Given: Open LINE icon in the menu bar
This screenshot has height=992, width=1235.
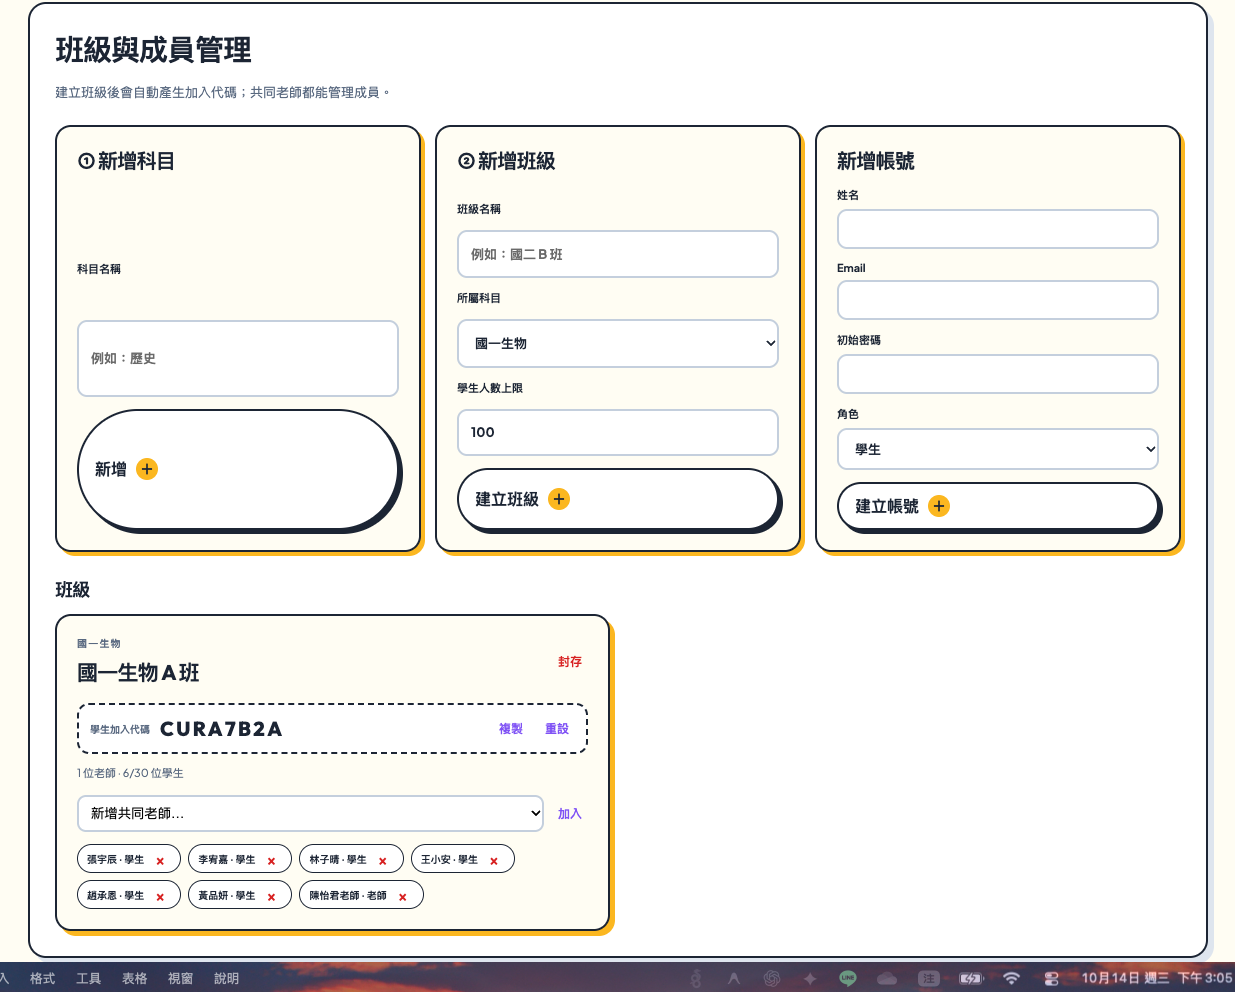Looking at the screenshot, I should pyautogui.click(x=848, y=978).
